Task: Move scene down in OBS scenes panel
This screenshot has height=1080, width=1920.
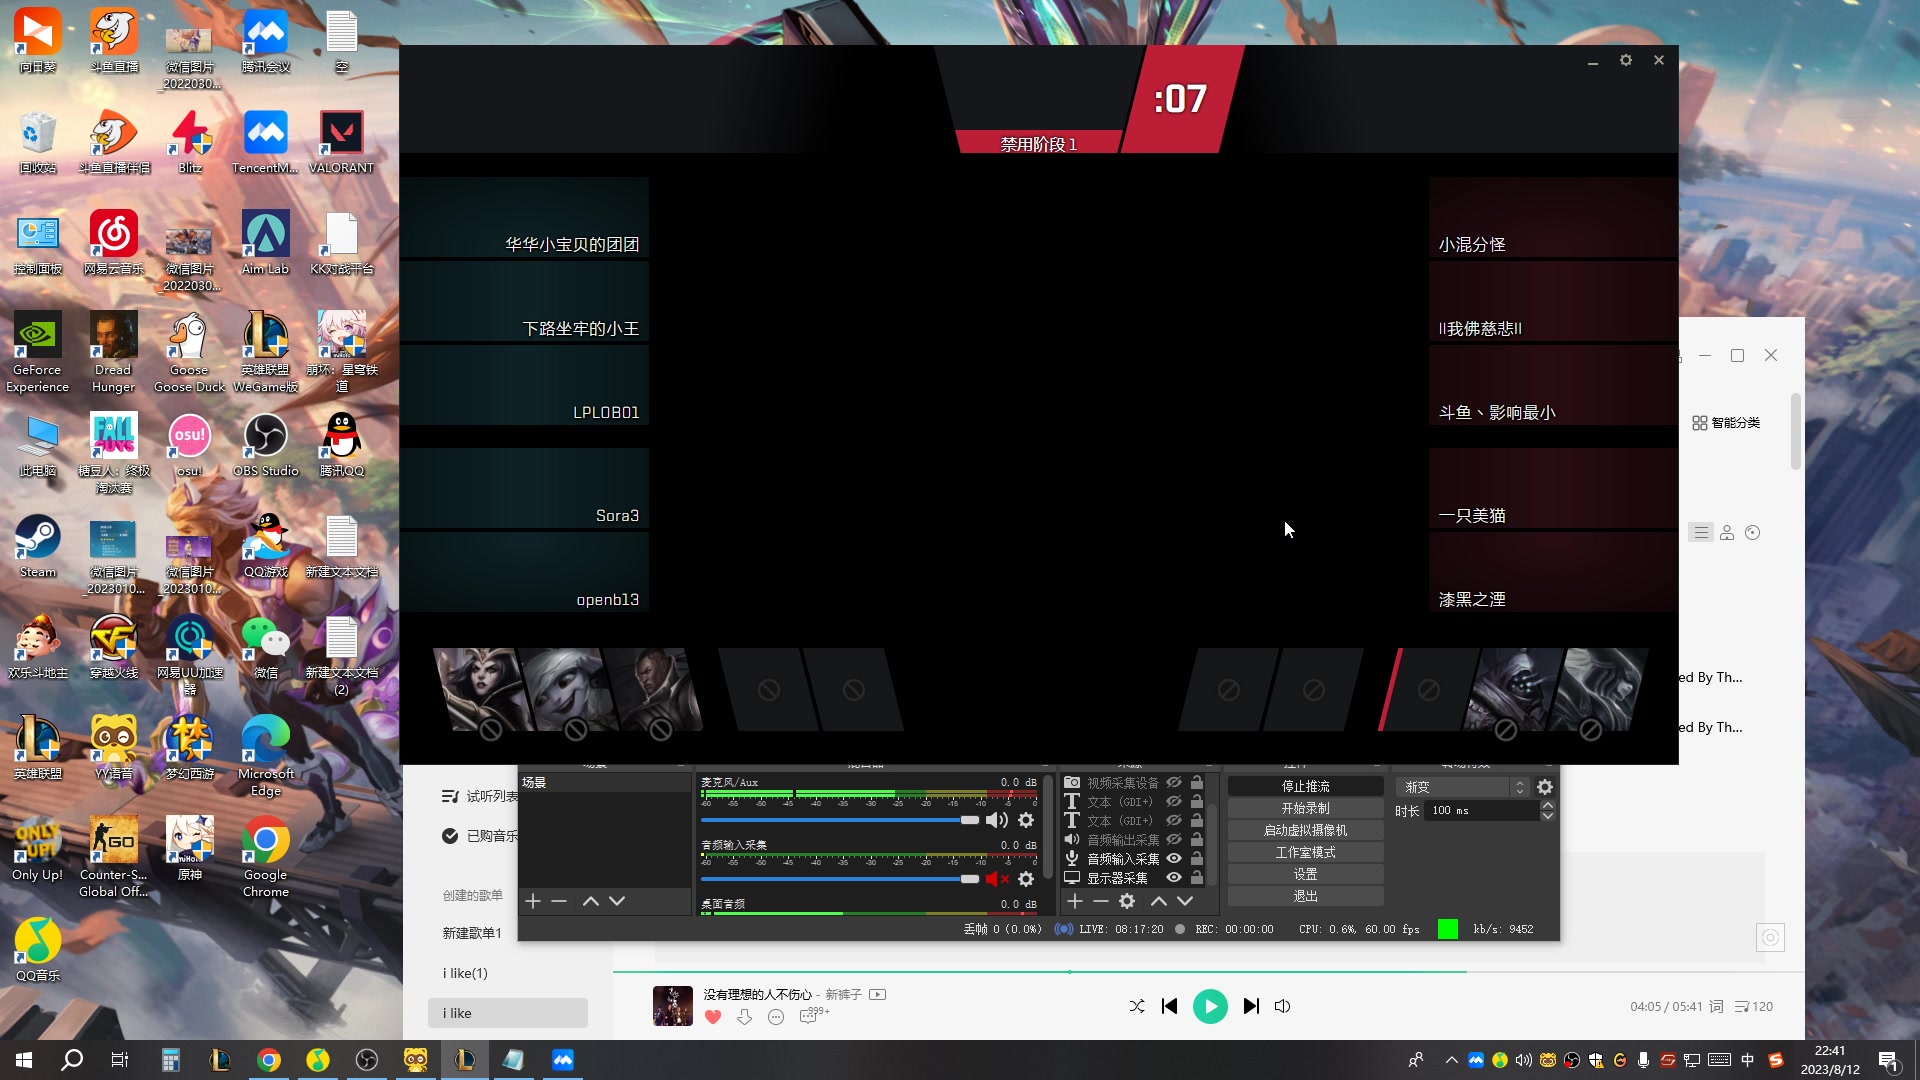Action: pos(617,901)
